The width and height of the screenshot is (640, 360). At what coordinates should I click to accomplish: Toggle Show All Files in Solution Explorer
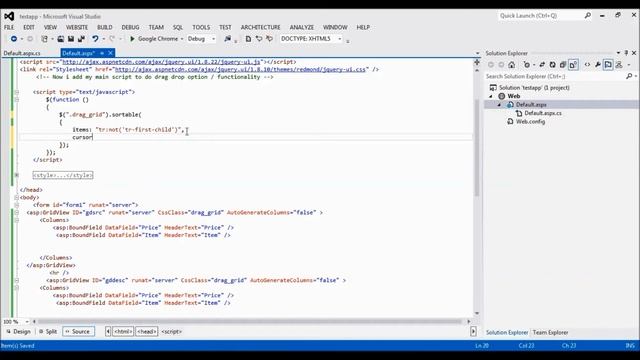click(x=573, y=64)
